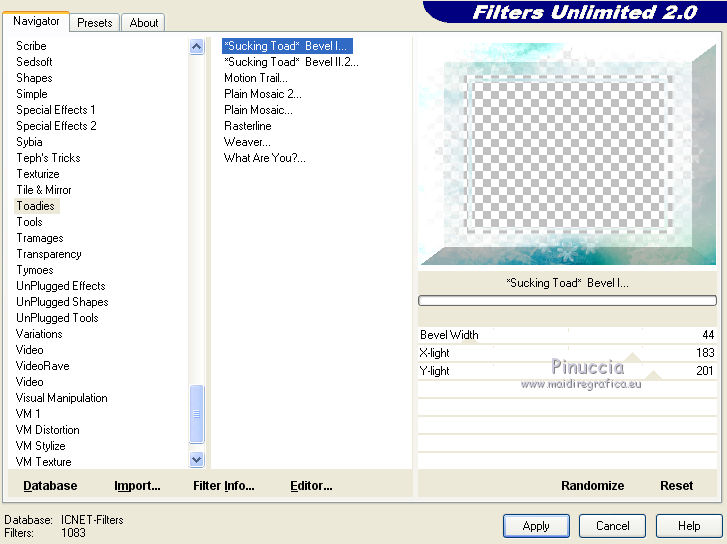
Task: Select *Sucking Toad* Bevel I... filter
Action: click(x=287, y=46)
